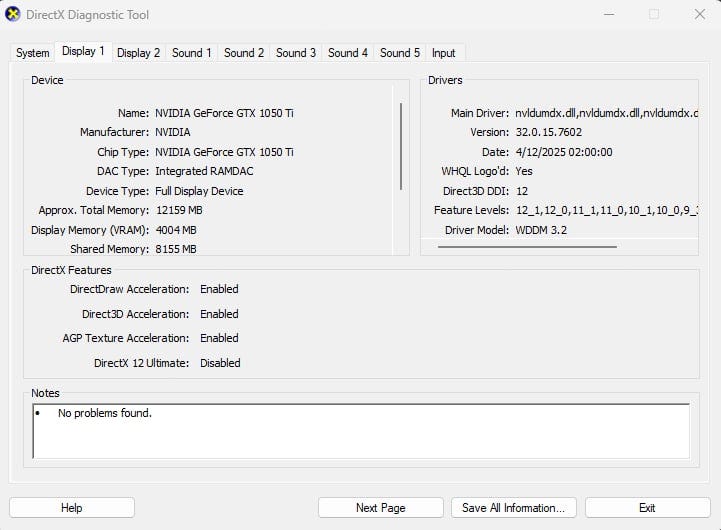Exit the diagnostic tool
This screenshot has height=530, width=721.
[x=647, y=507]
